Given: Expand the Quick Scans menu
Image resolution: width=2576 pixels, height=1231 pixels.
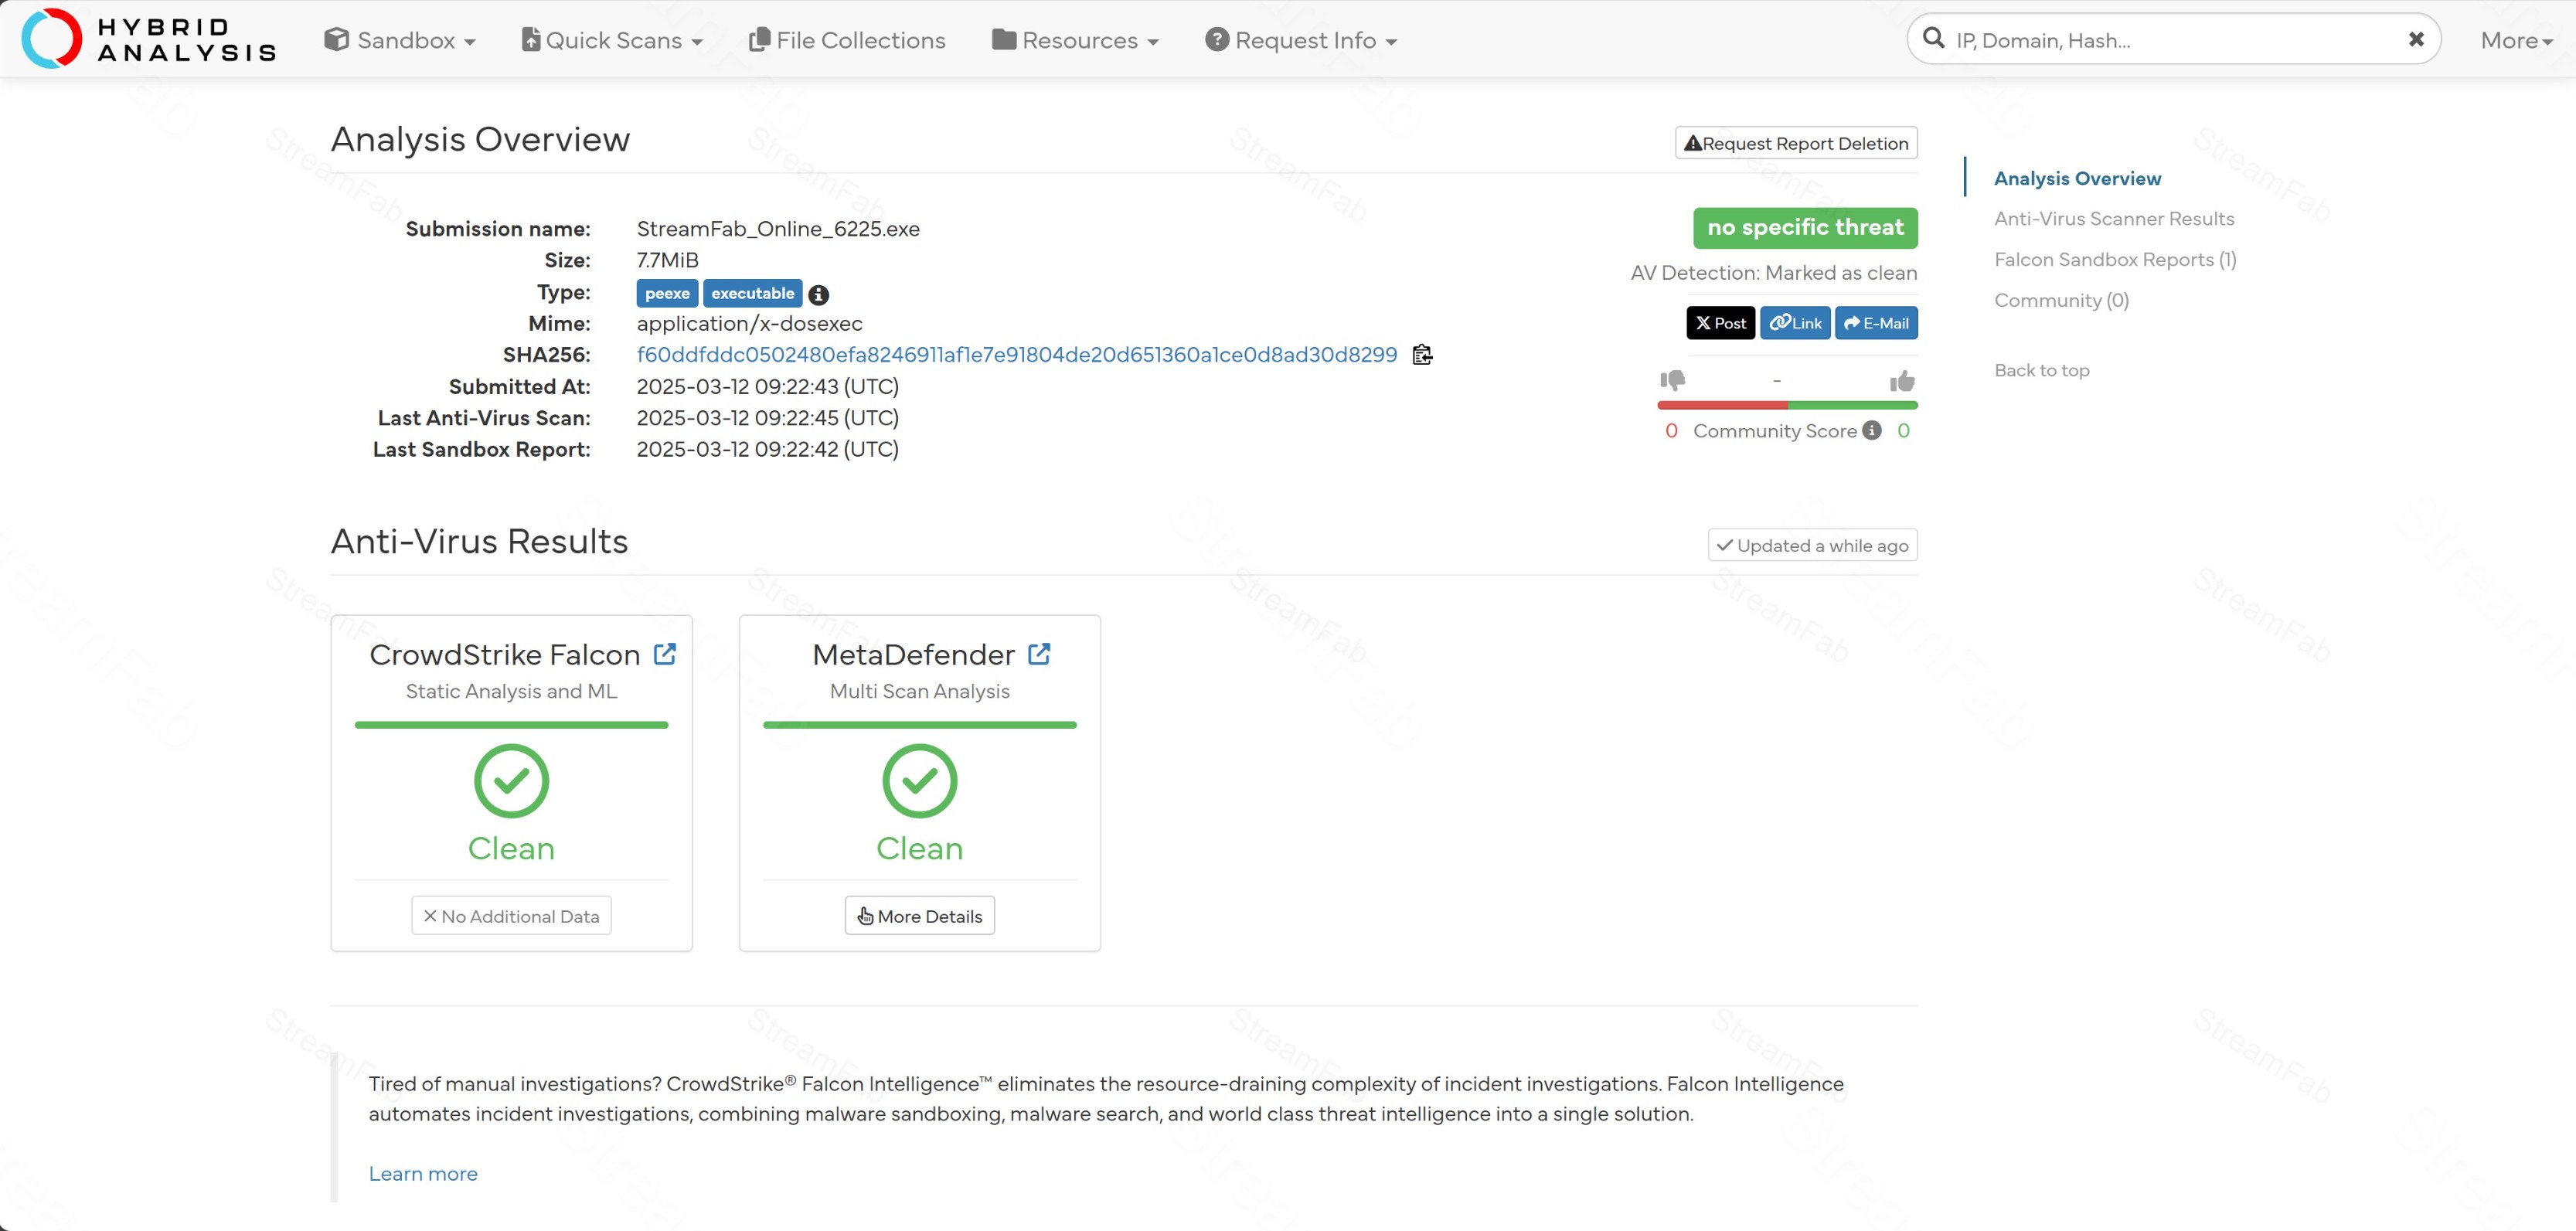Looking at the screenshot, I should pyautogui.click(x=612, y=40).
